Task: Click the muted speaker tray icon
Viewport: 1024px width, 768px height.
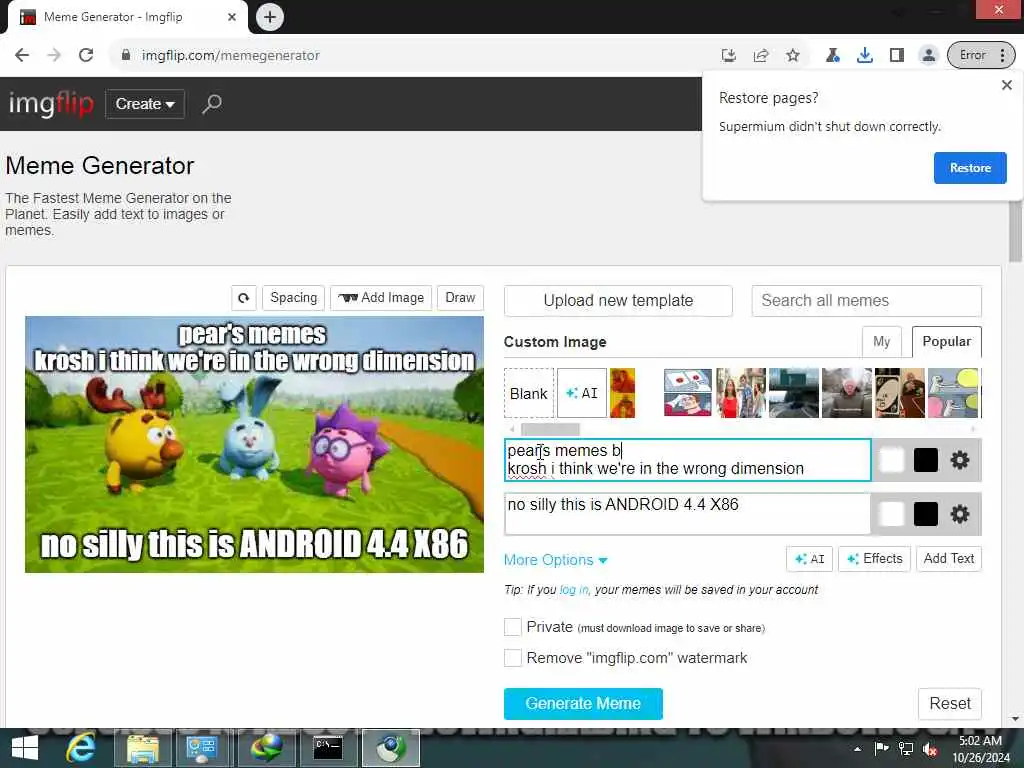Action: (930, 749)
